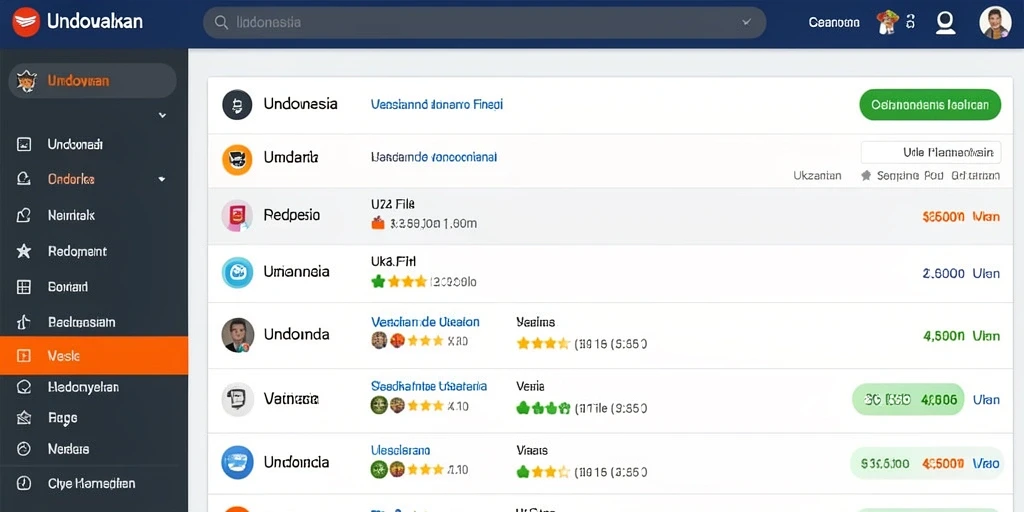Viewport: 1024px width, 512px height.
Task: Click the Redoment star icon in sidebar
Action: 24,251
